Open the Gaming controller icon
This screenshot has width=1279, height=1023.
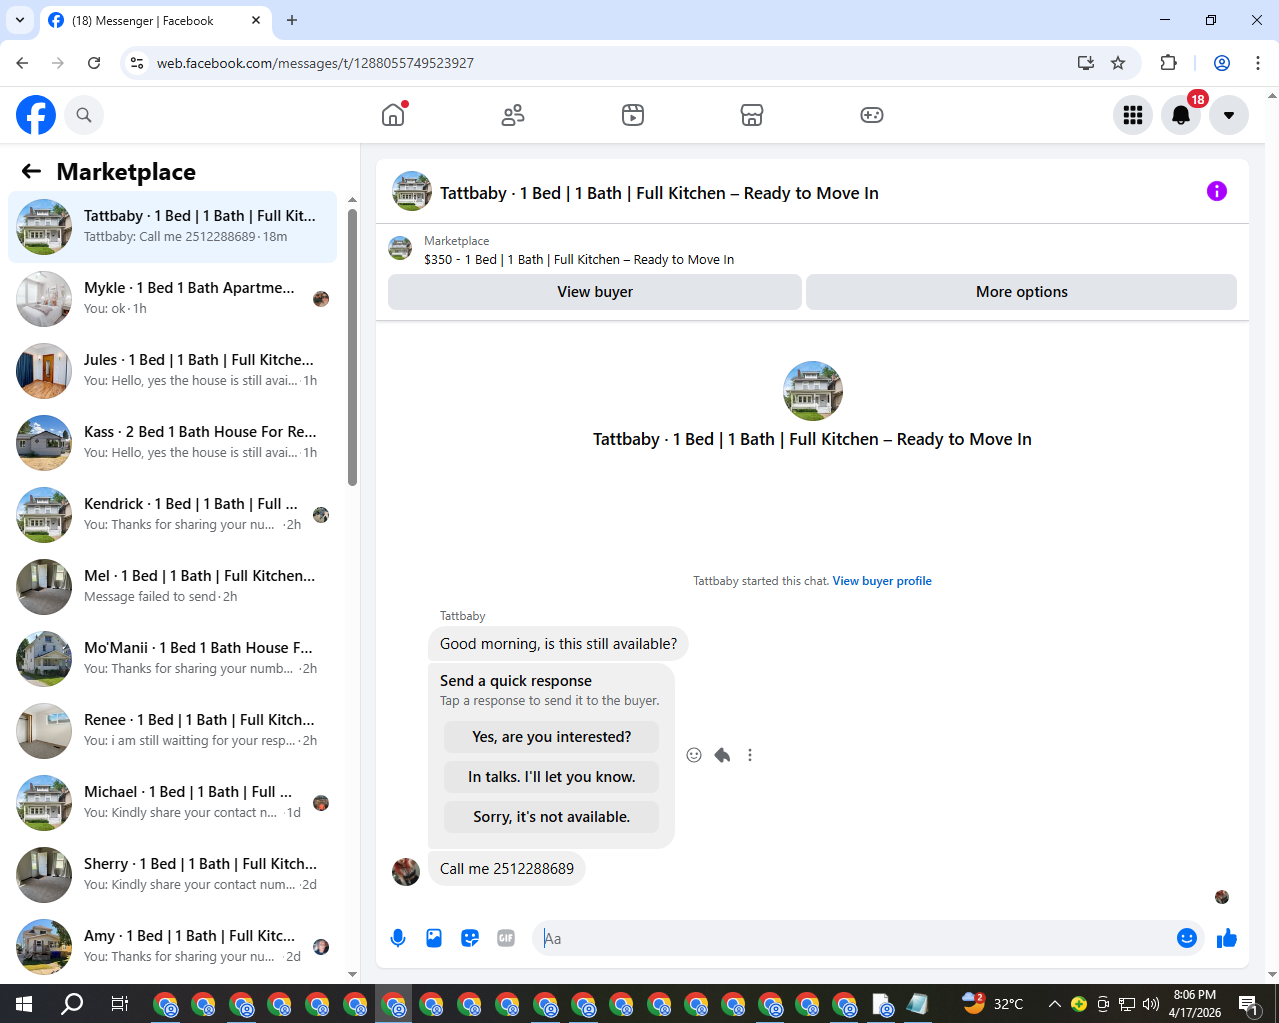point(872,115)
